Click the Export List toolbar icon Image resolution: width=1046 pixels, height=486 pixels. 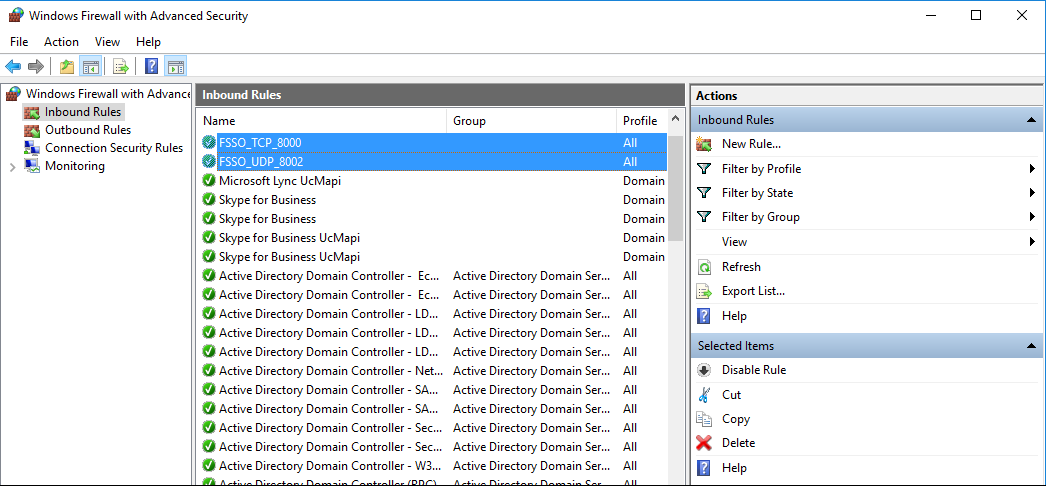click(120, 67)
